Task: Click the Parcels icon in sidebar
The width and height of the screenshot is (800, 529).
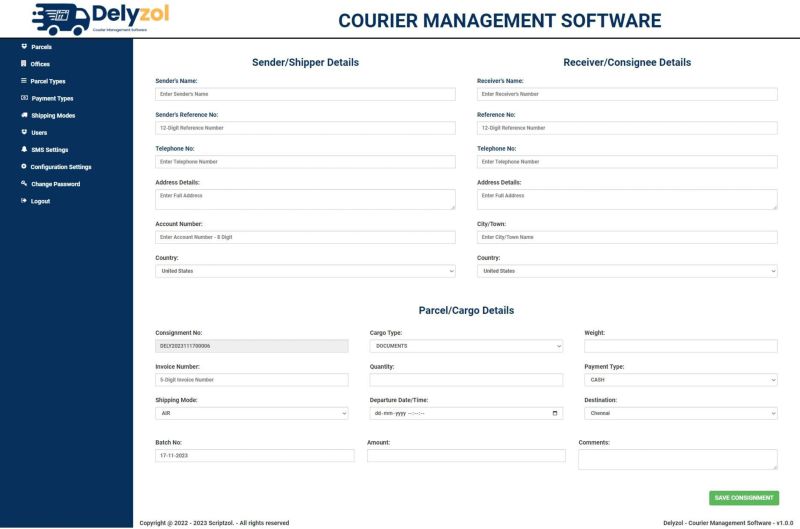Action: [23, 47]
